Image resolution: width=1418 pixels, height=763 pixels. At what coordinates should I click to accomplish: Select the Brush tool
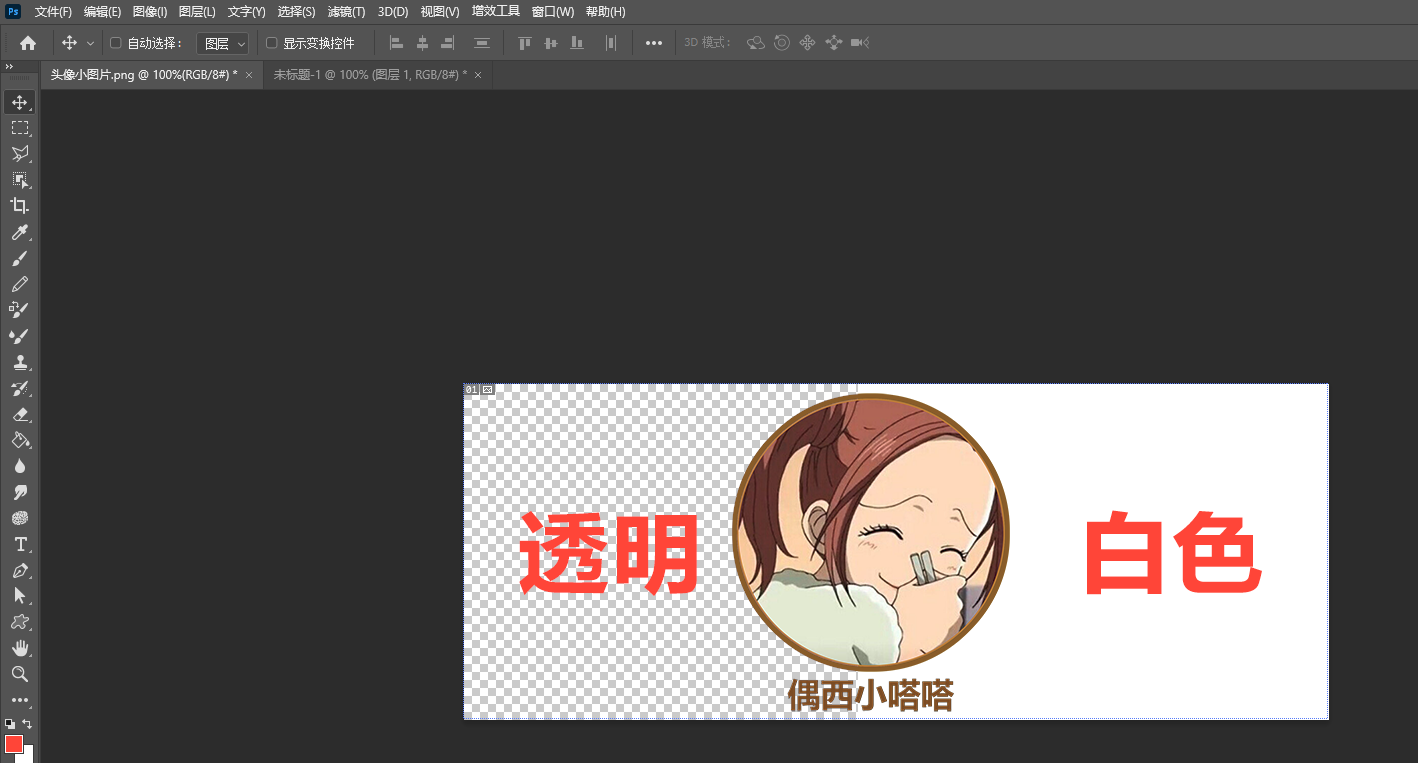(x=19, y=258)
